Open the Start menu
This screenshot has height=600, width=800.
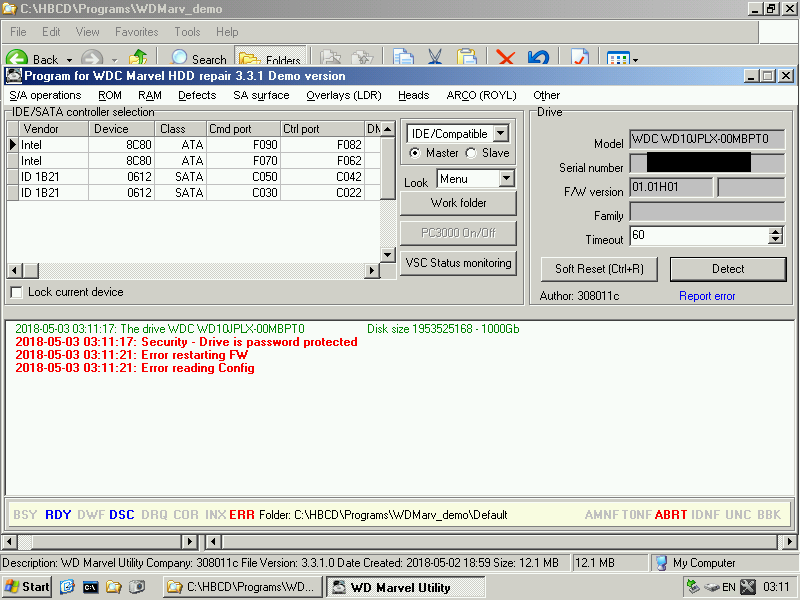(x=27, y=587)
